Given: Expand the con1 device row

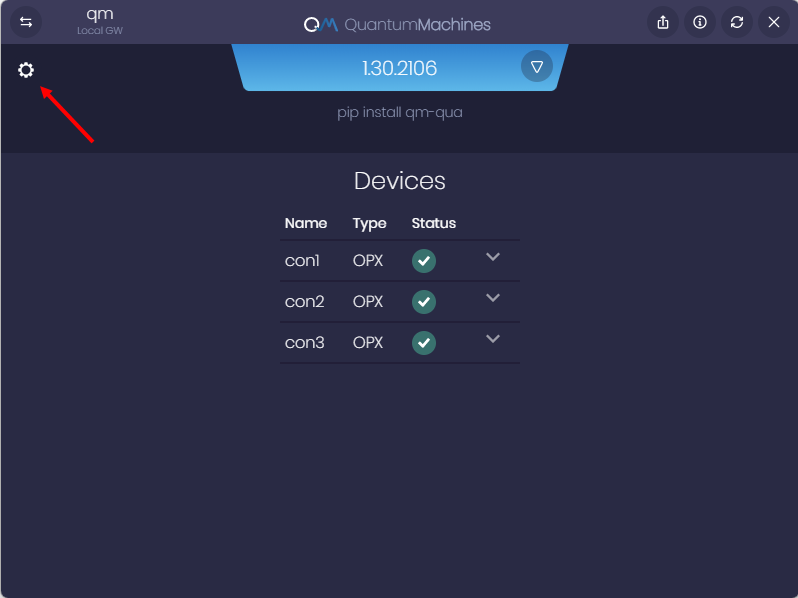Looking at the screenshot, I should 492,257.
